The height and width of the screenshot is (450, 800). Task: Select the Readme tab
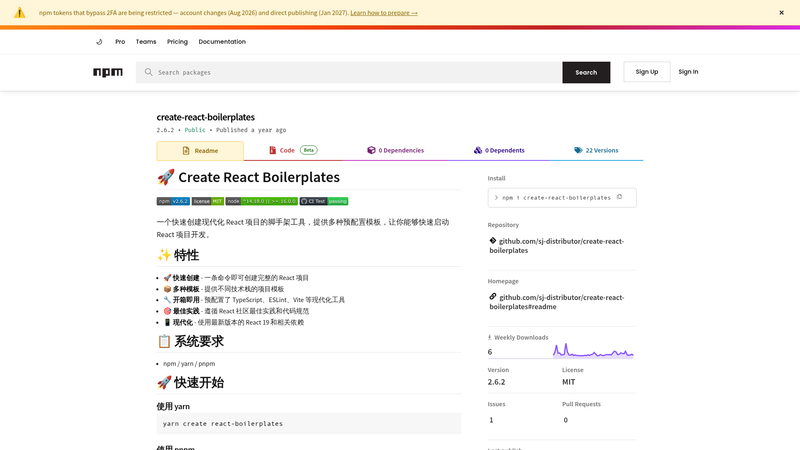point(200,151)
